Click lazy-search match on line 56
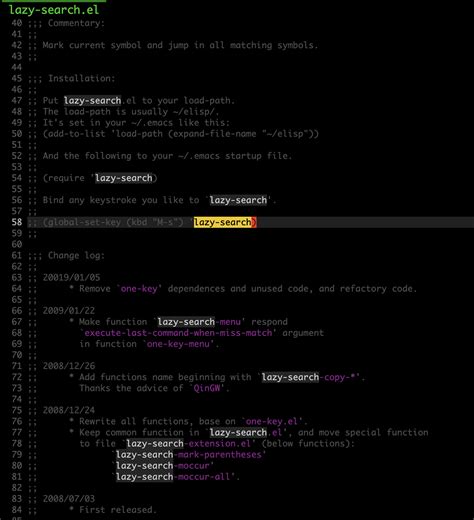This screenshot has height=520, width=474. tap(238, 200)
